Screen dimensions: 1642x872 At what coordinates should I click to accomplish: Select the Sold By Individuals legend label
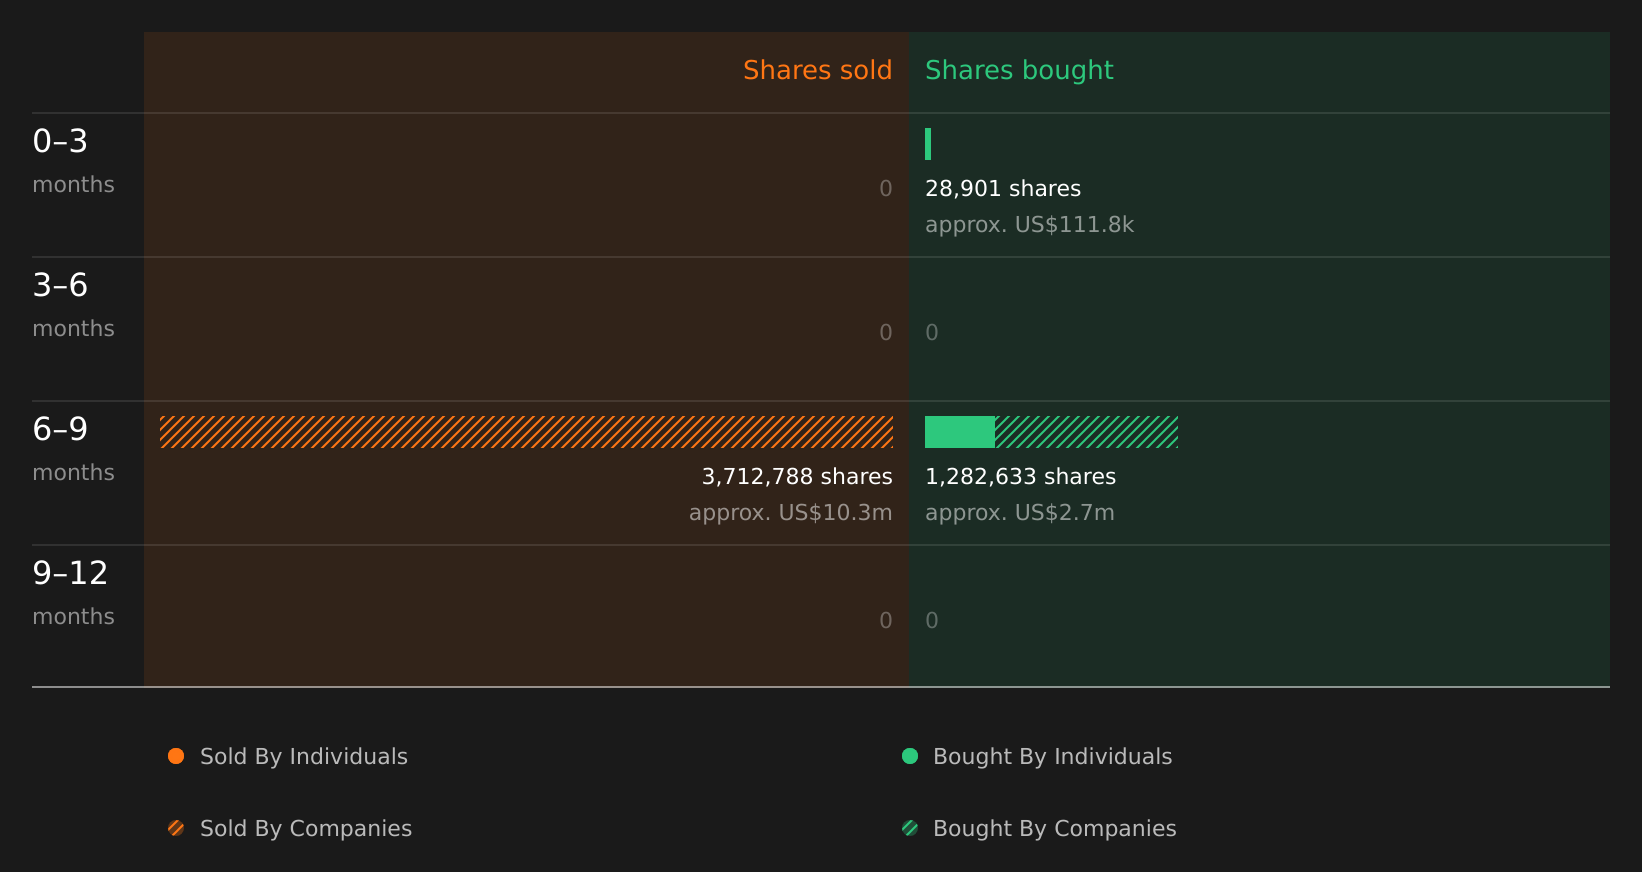pyautogui.click(x=304, y=757)
